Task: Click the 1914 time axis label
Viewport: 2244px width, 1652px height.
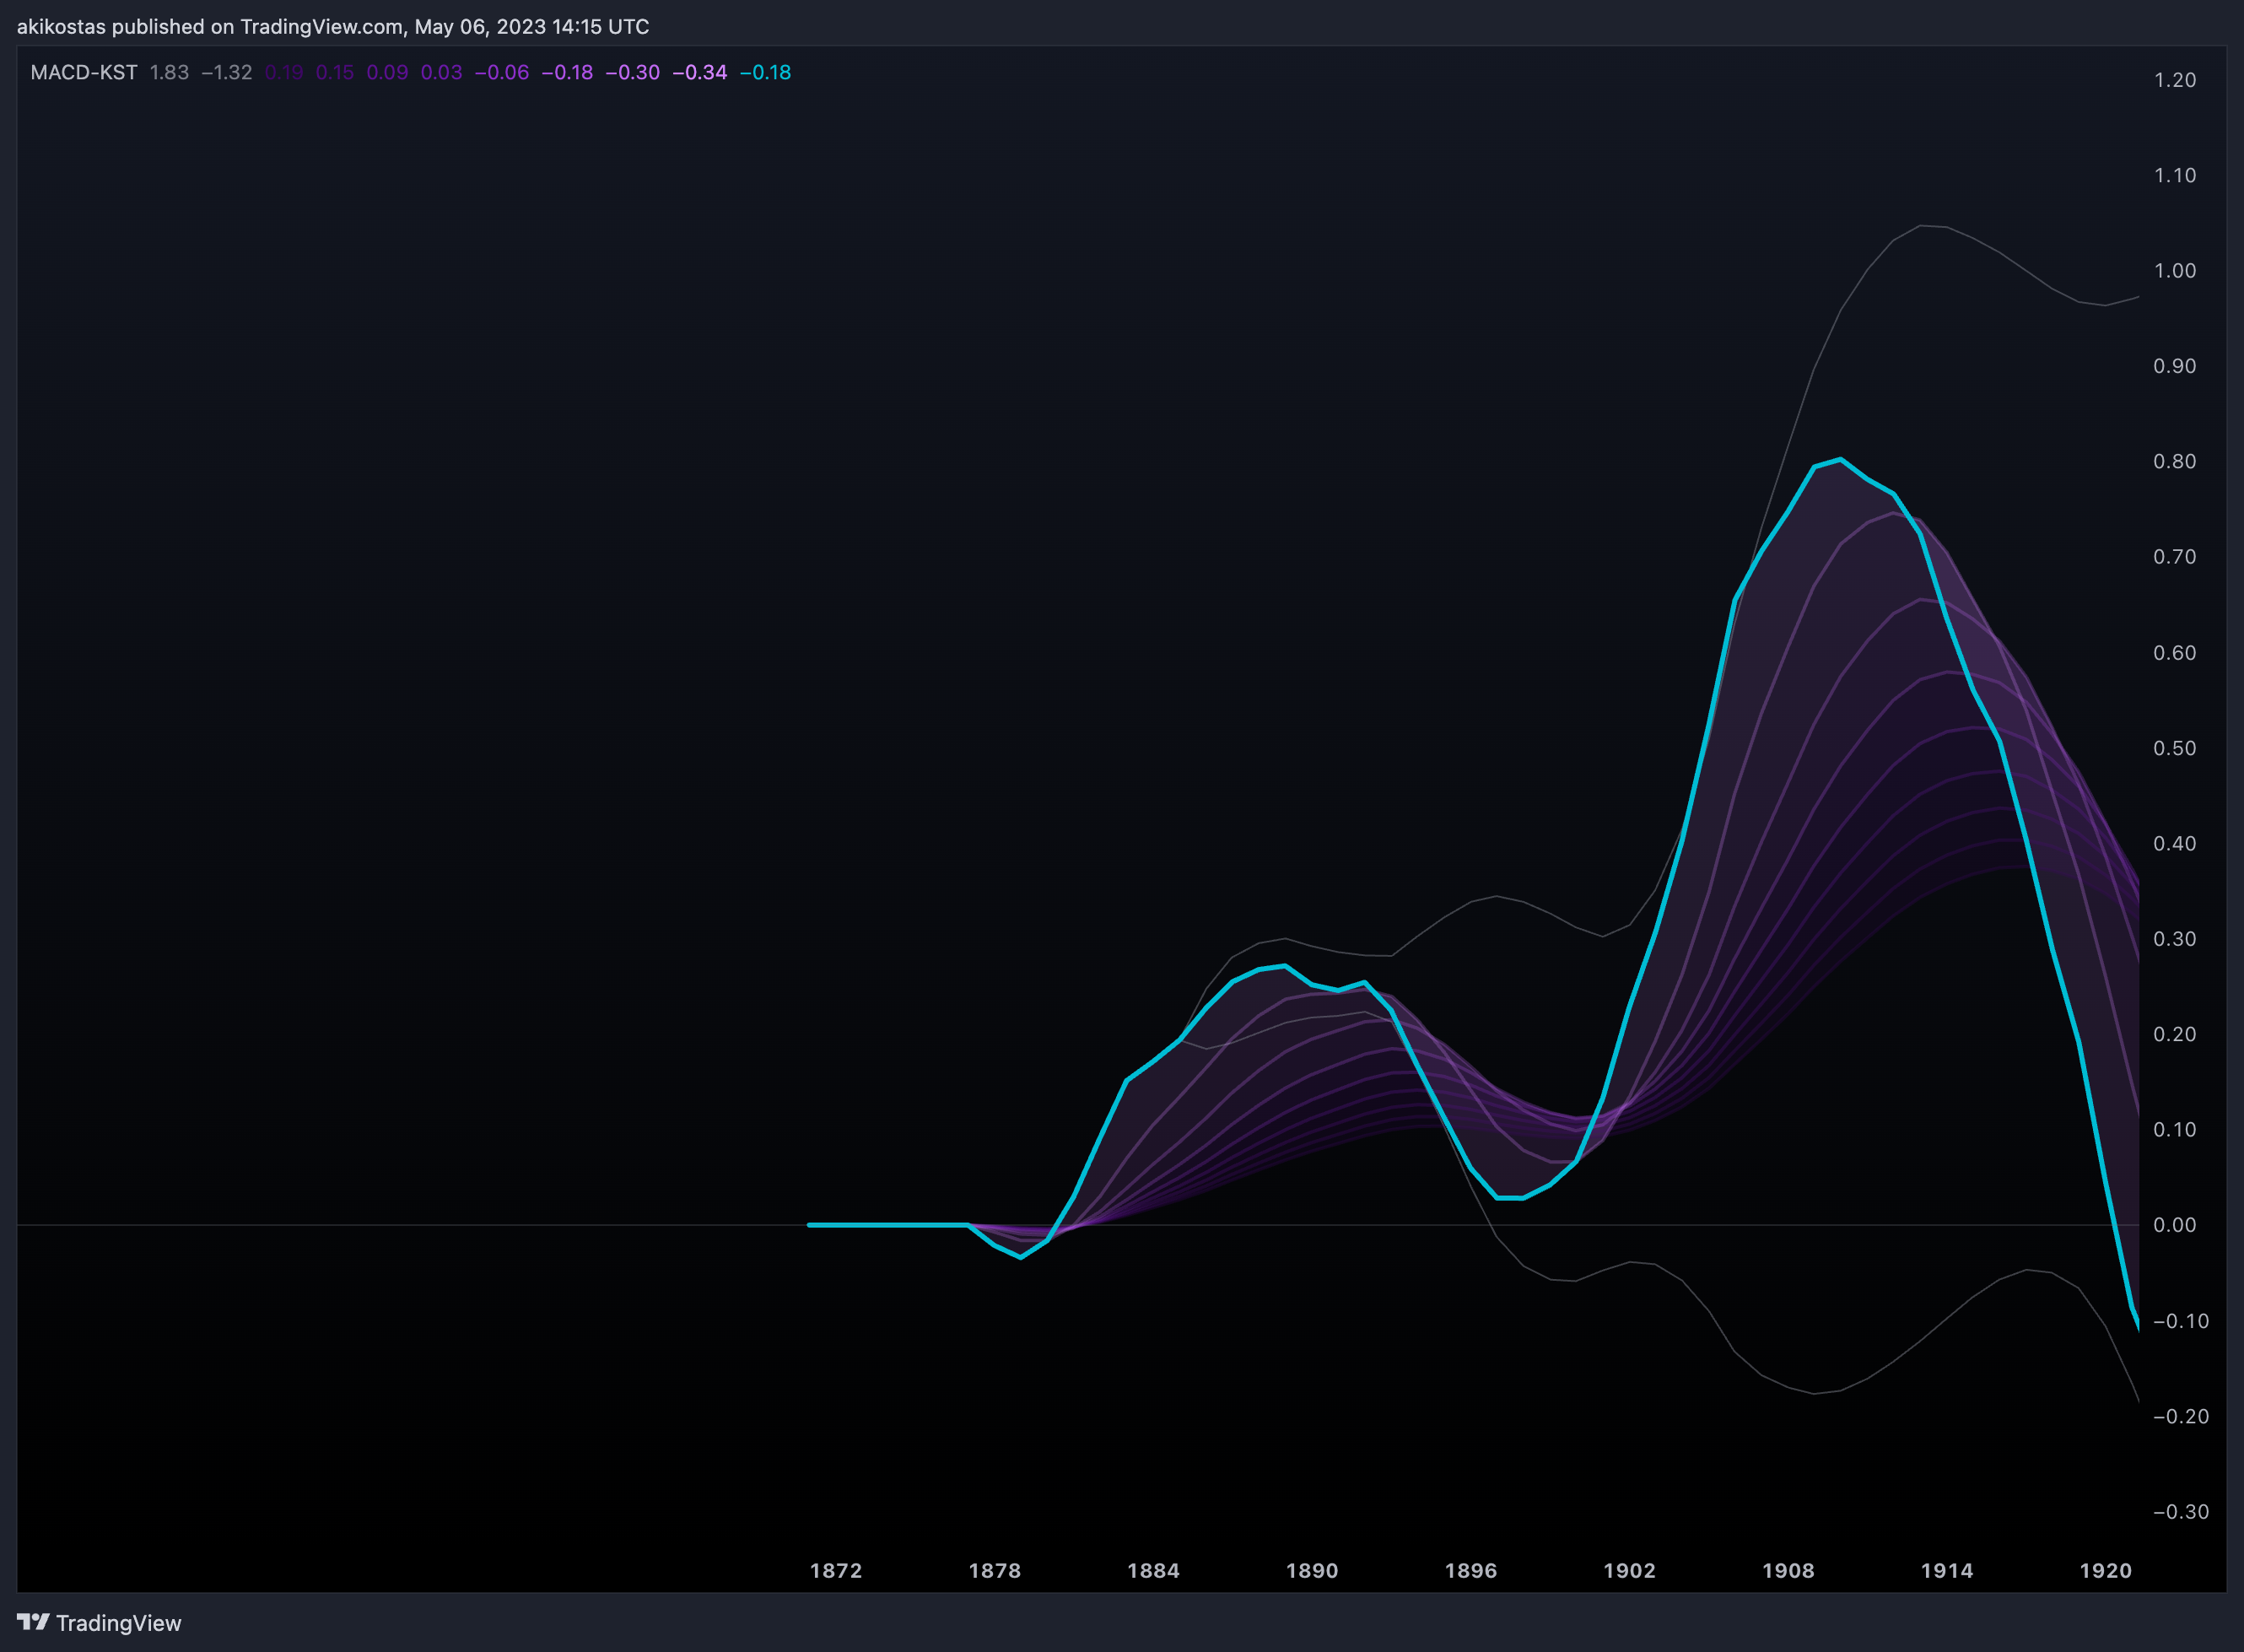Action: [x=1947, y=1570]
